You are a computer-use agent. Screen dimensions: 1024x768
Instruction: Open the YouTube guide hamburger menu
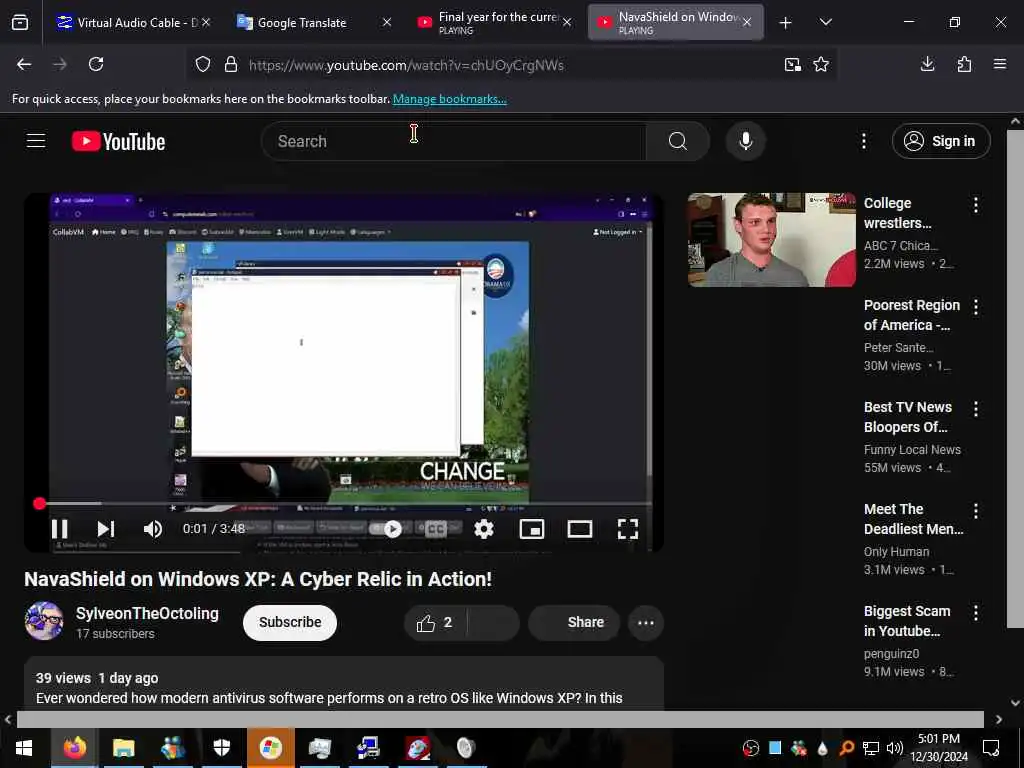tap(36, 140)
